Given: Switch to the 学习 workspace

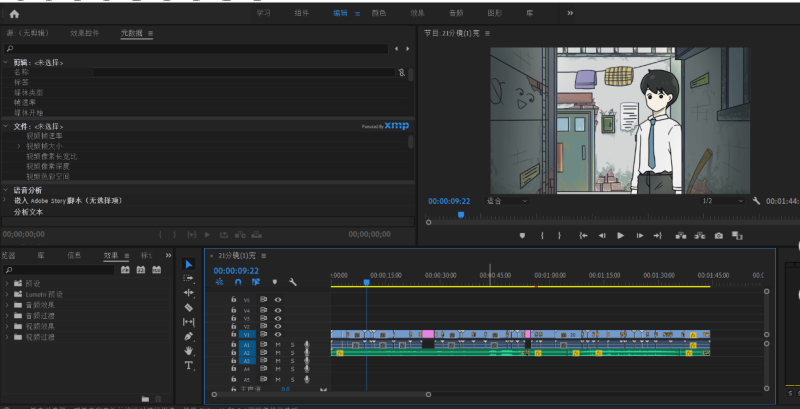Looking at the screenshot, I should (263, 13).
